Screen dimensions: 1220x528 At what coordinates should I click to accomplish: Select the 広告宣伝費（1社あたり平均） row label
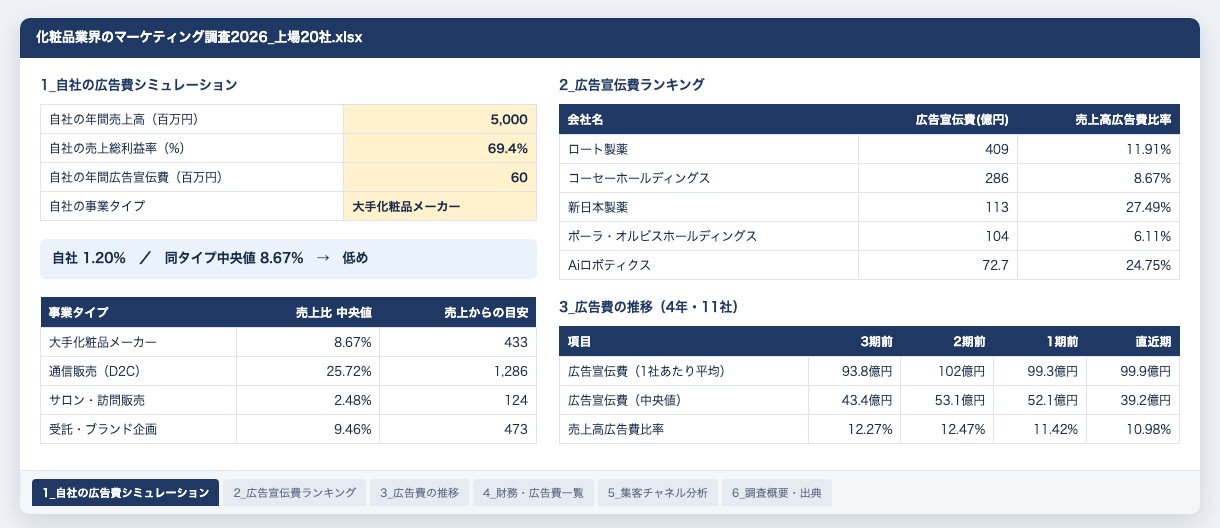tap(683, 371)
